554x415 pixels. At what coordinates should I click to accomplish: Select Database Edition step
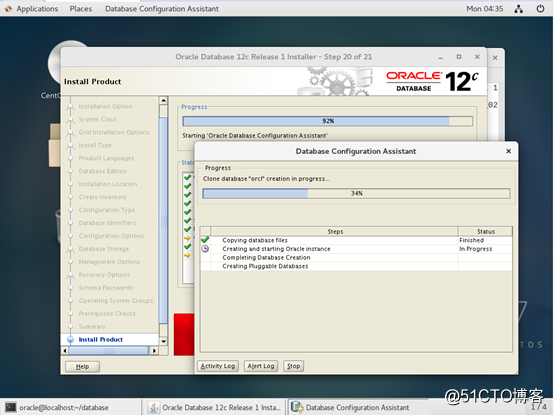click(103, 171)
